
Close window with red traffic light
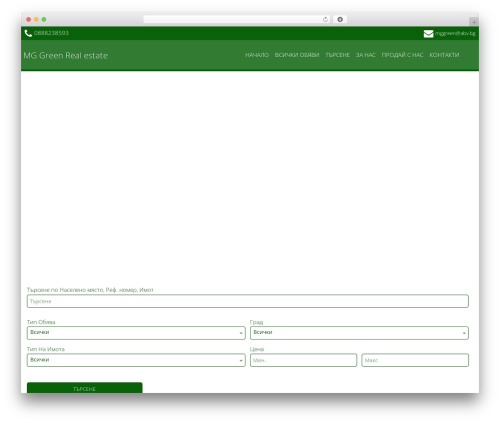[x=29, y=19]
